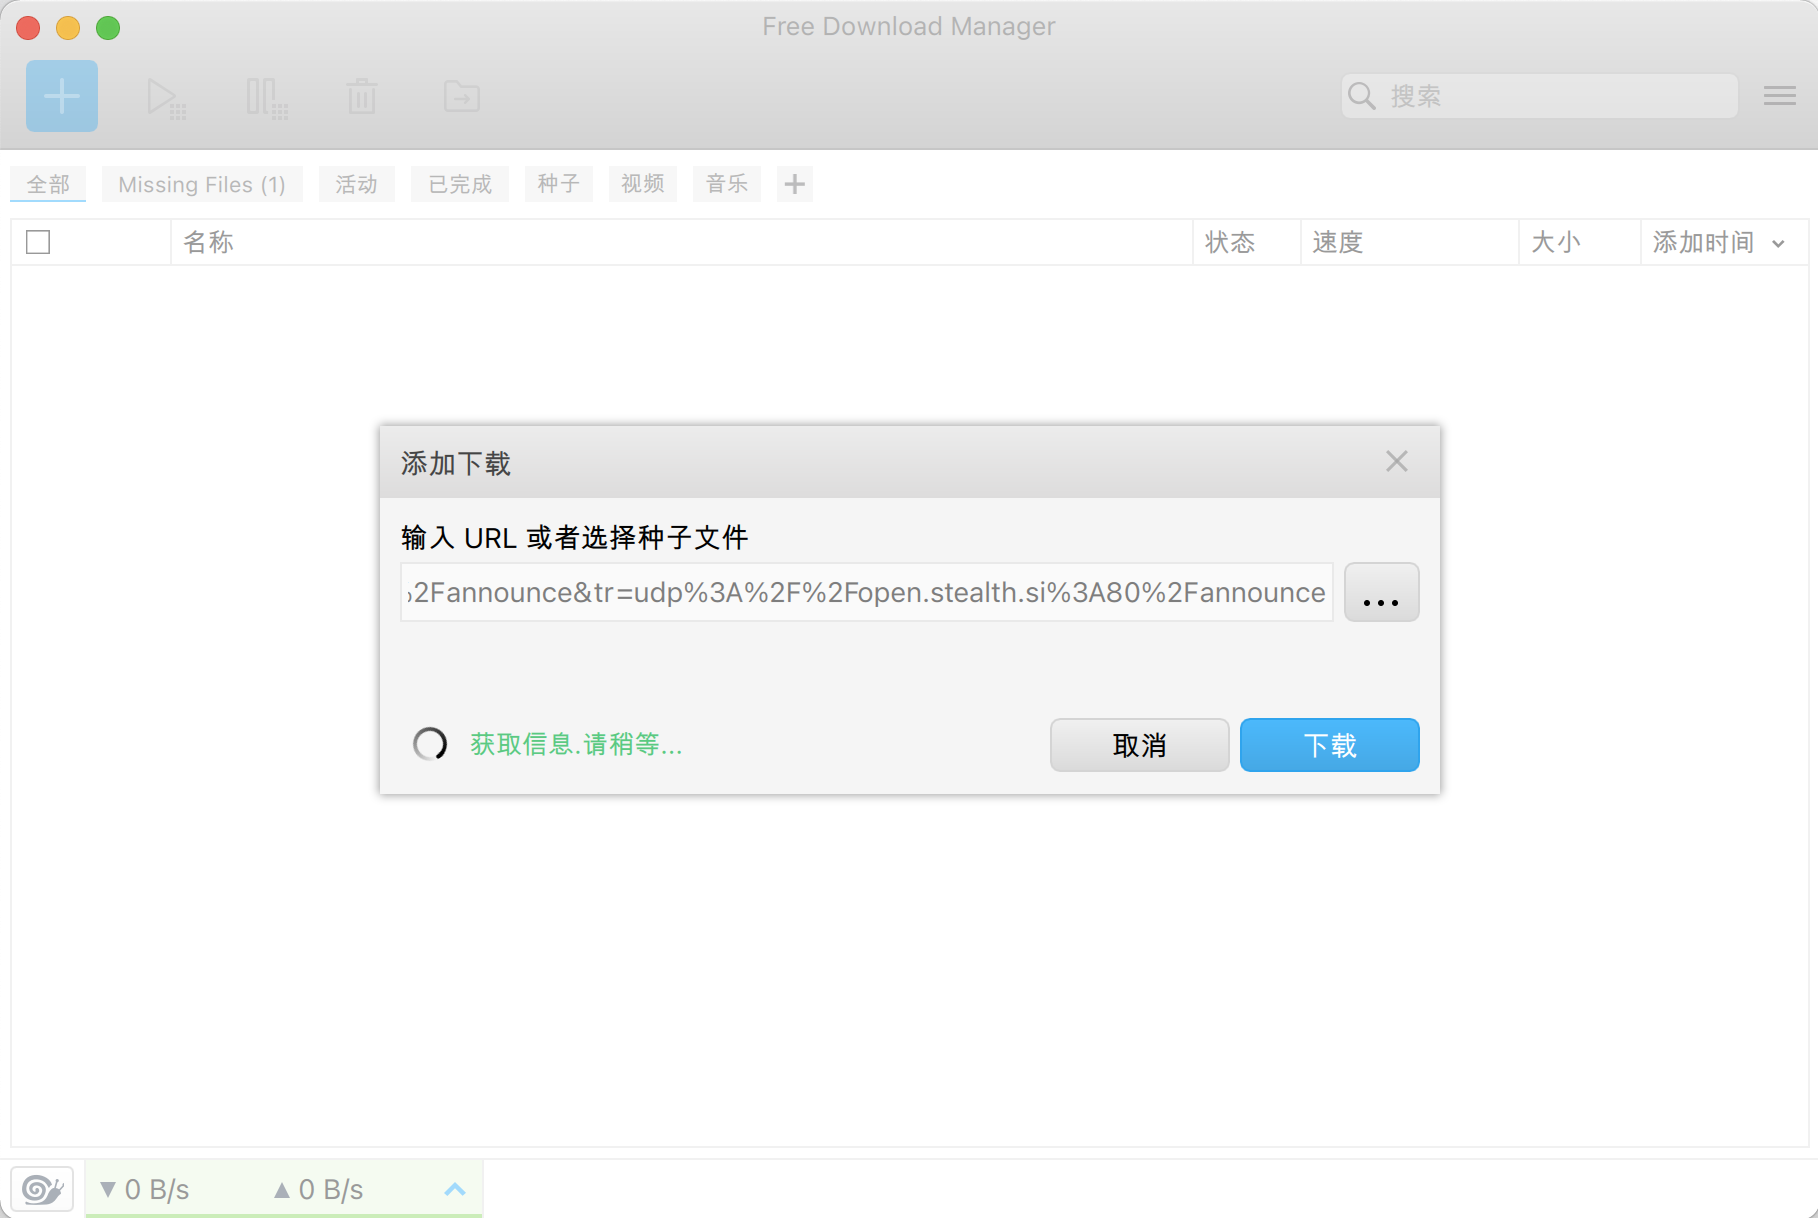
Task: Click the download speed 0 B/s indicator
Action: coord(145,1189)
